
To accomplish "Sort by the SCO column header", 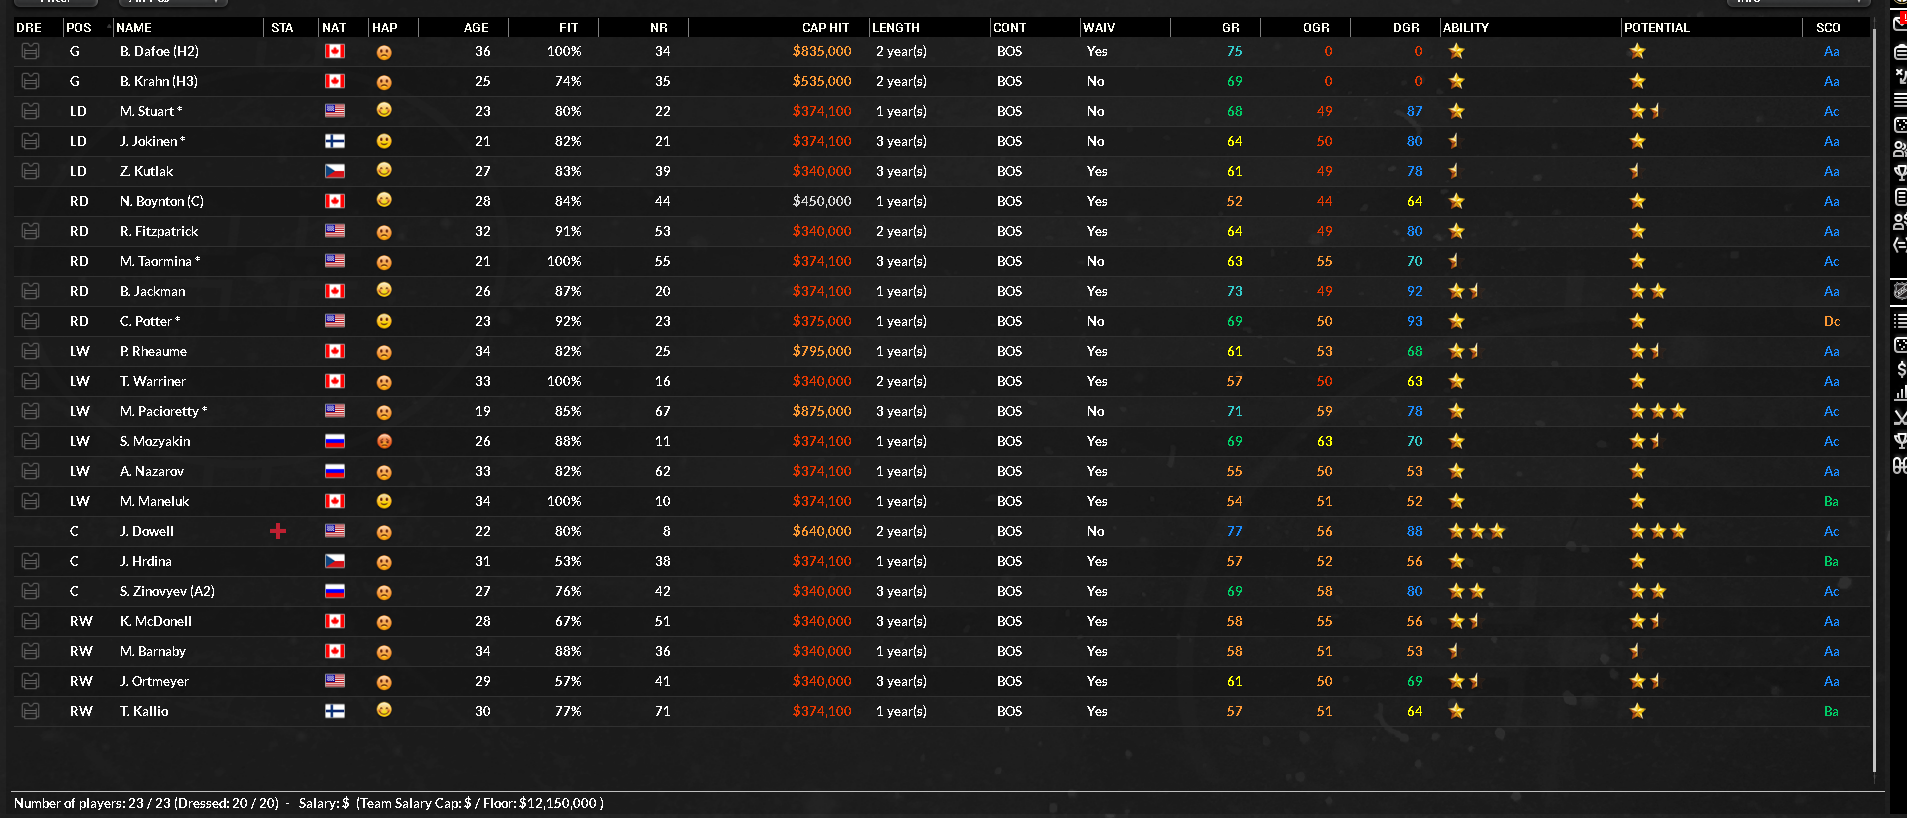I will pos(1828,28).
